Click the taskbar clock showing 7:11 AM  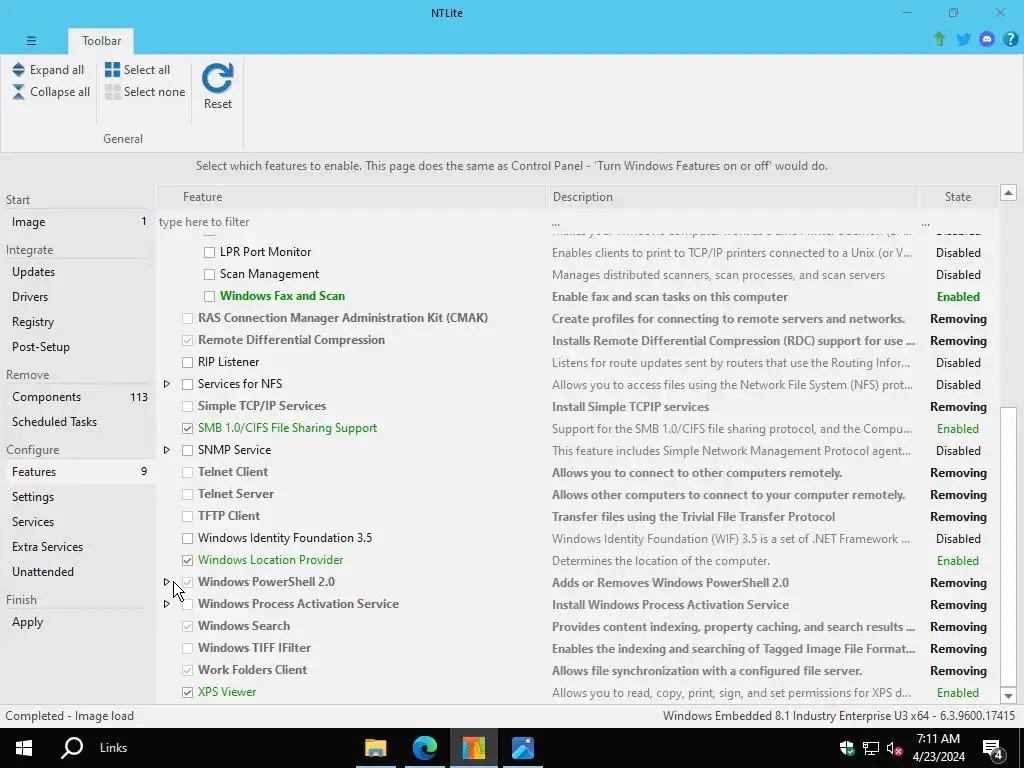(938, 748)
